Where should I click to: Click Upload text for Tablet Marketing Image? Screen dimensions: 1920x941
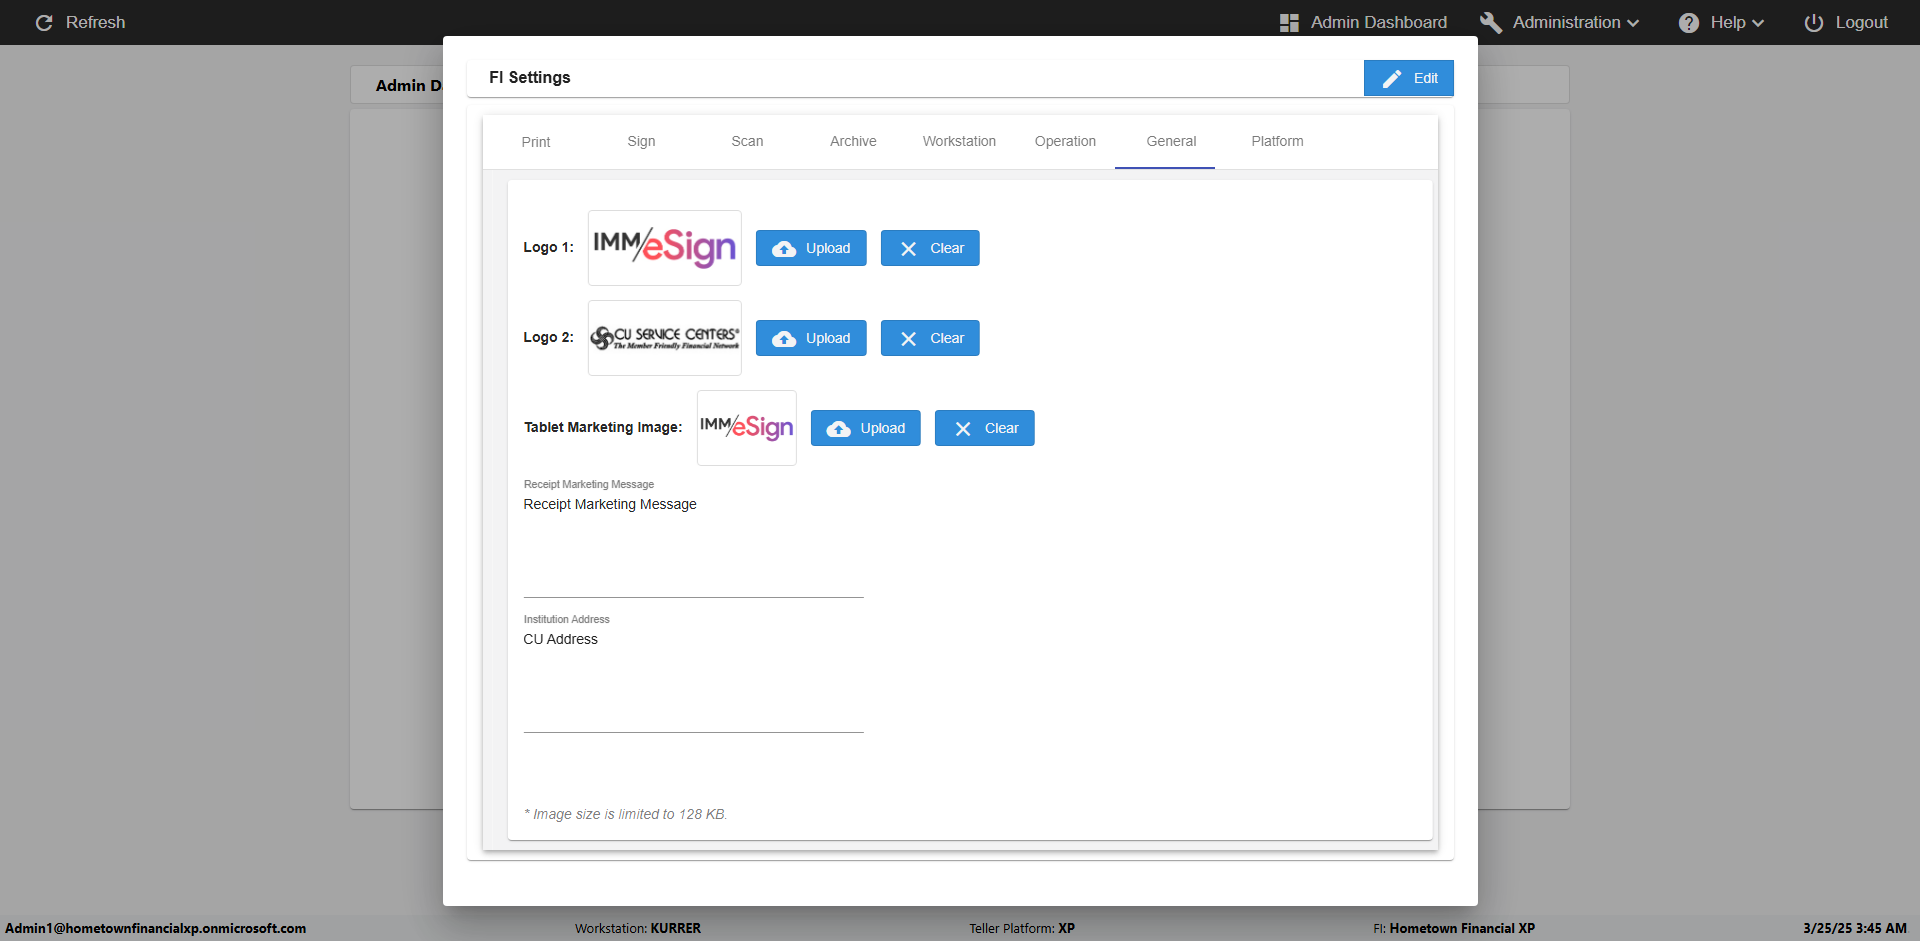click(x=883, y=428)
